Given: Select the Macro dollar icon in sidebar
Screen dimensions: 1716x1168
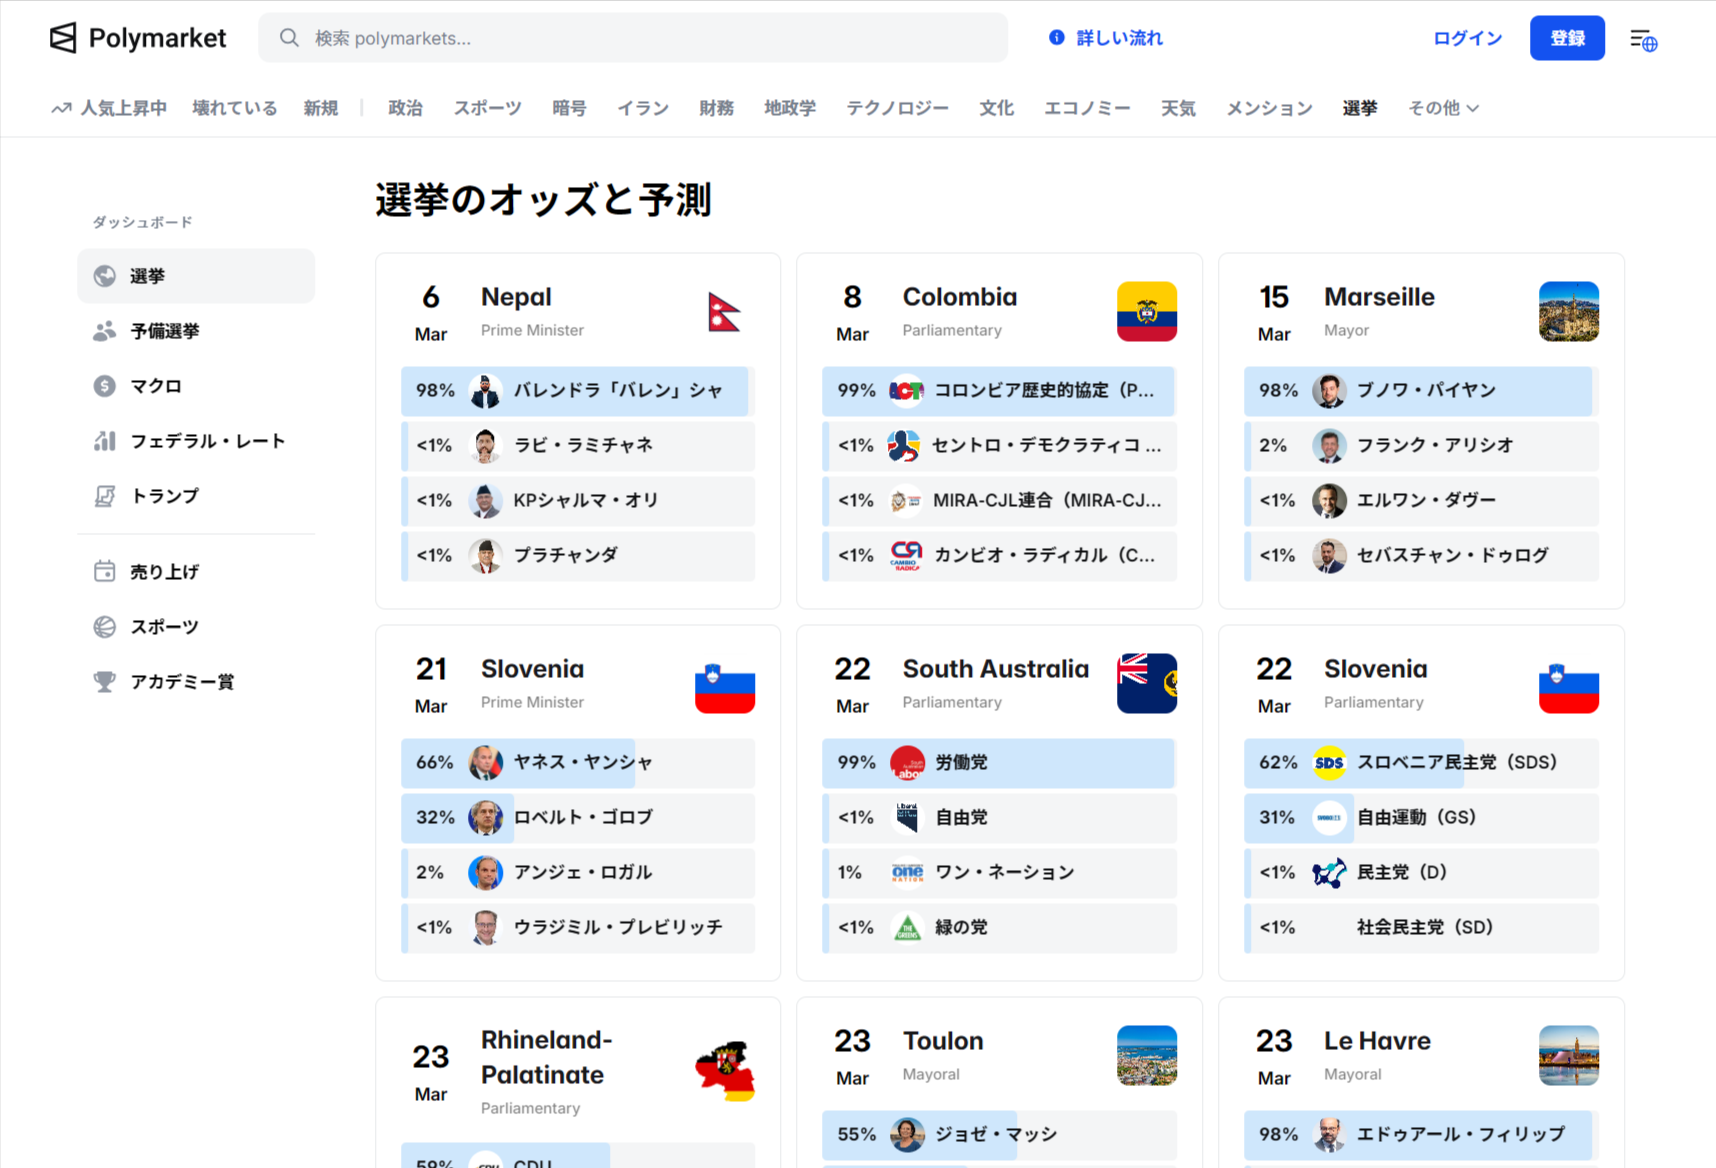Looking at the screenshot, I should pyautogui.click(x=105, y=385).
